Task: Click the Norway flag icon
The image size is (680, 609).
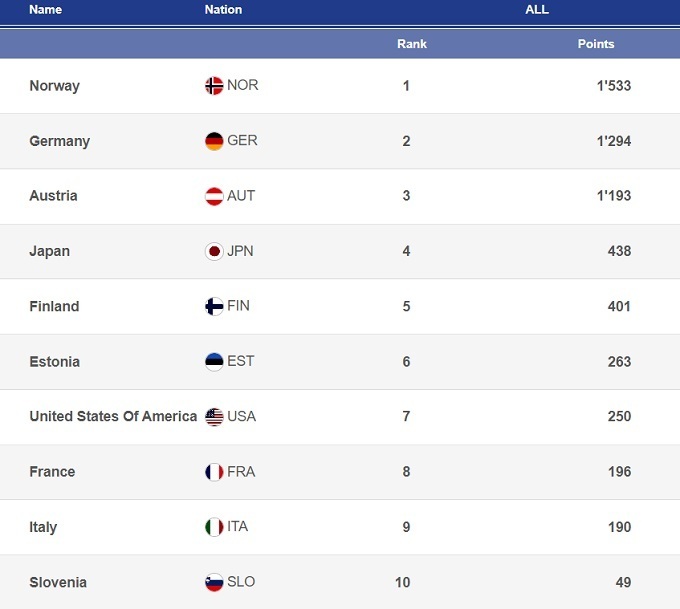Action: (214, 86)
